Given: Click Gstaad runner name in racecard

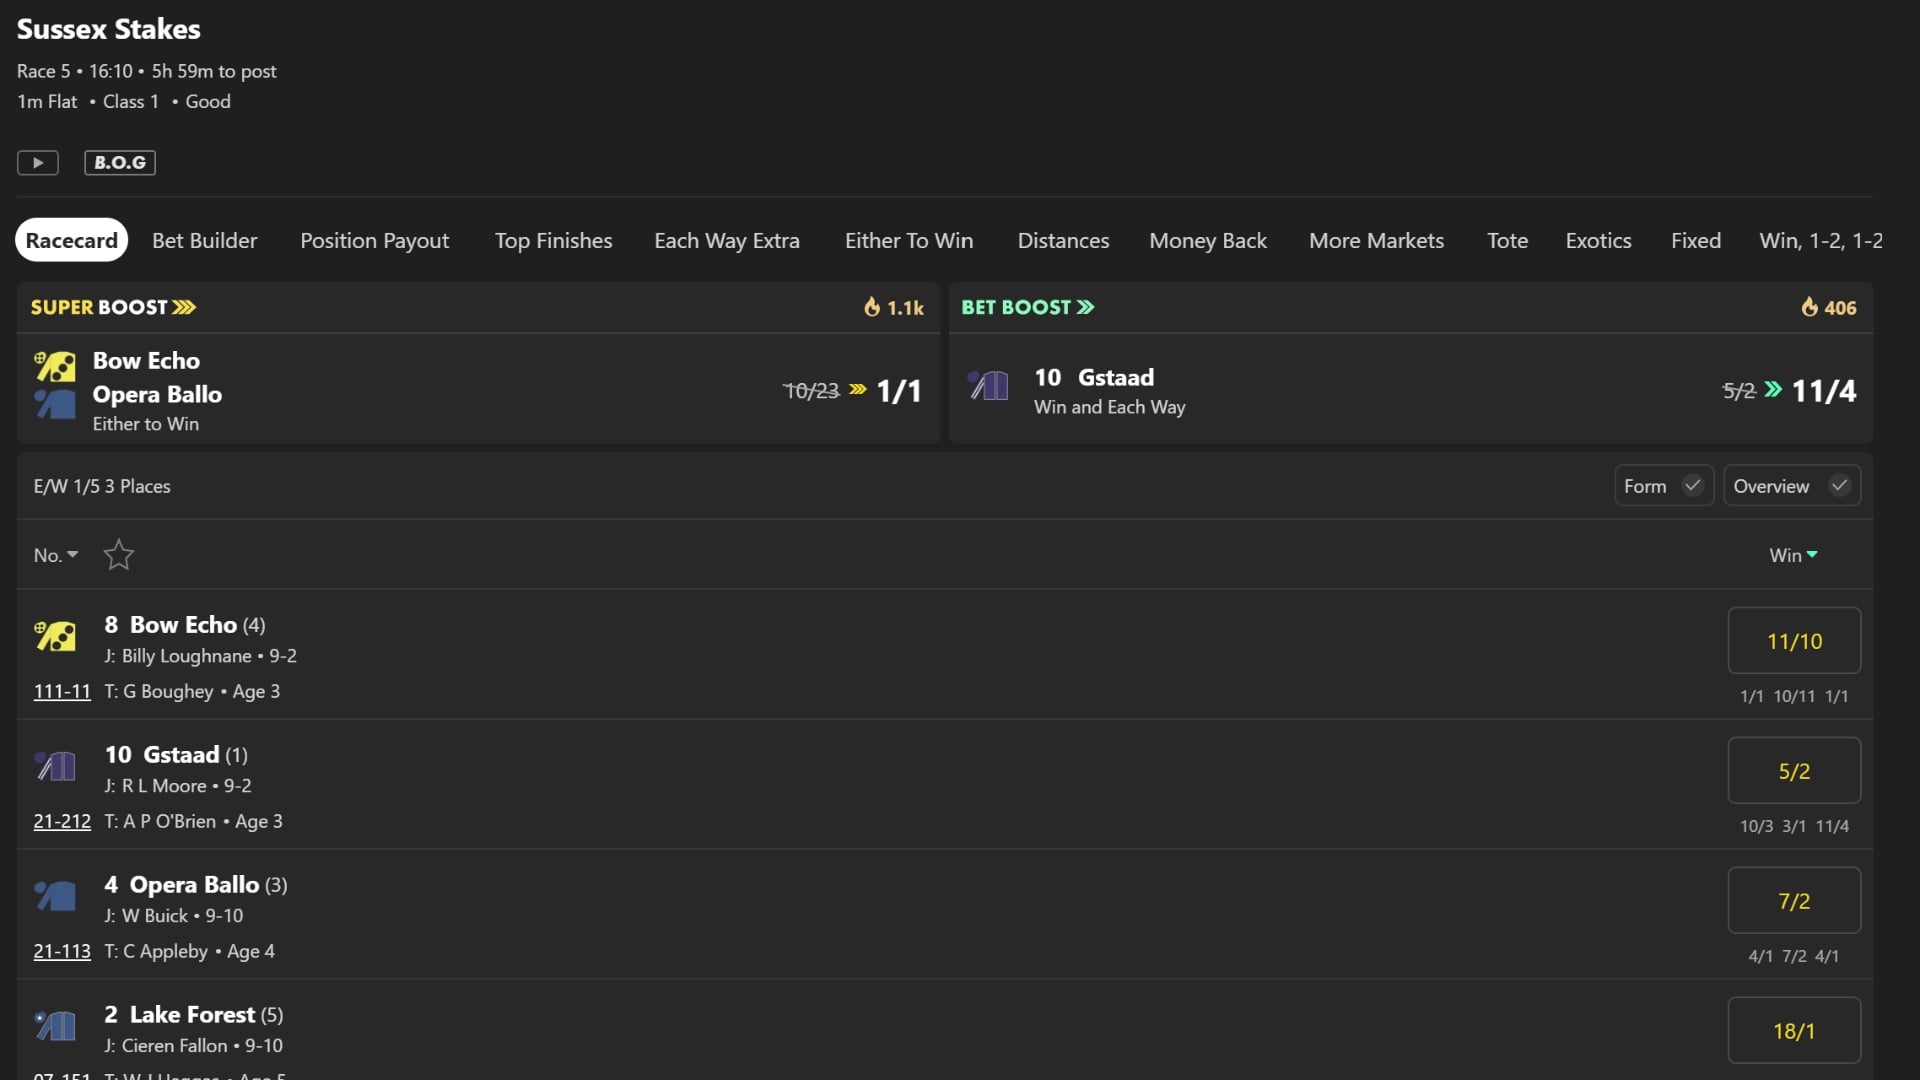Looking at the screenshot, I should tap(181, 754).
